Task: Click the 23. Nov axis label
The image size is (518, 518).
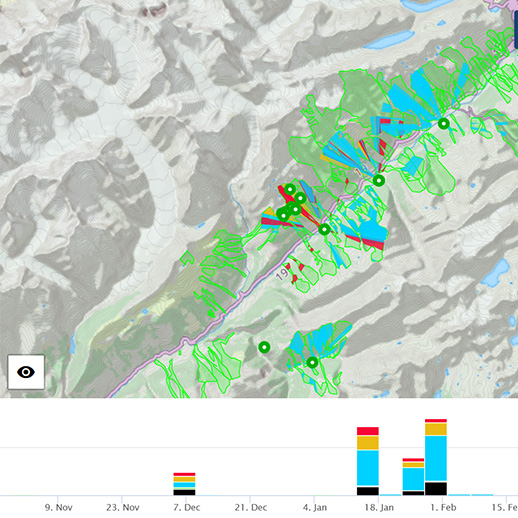Action: point(123,507)
